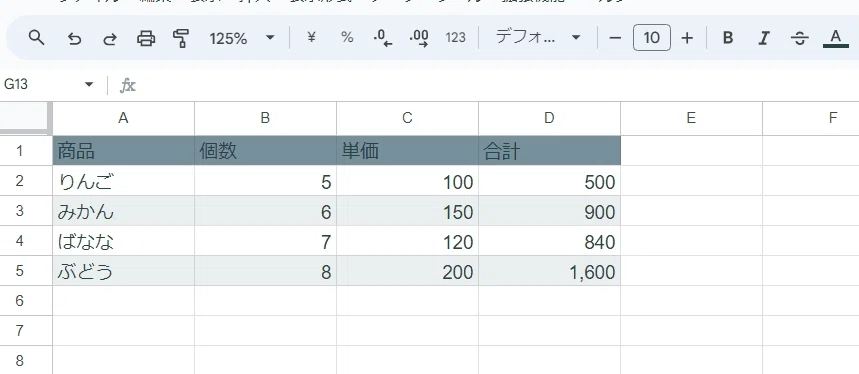
Task: Open the text color picker
Action: 835,38
